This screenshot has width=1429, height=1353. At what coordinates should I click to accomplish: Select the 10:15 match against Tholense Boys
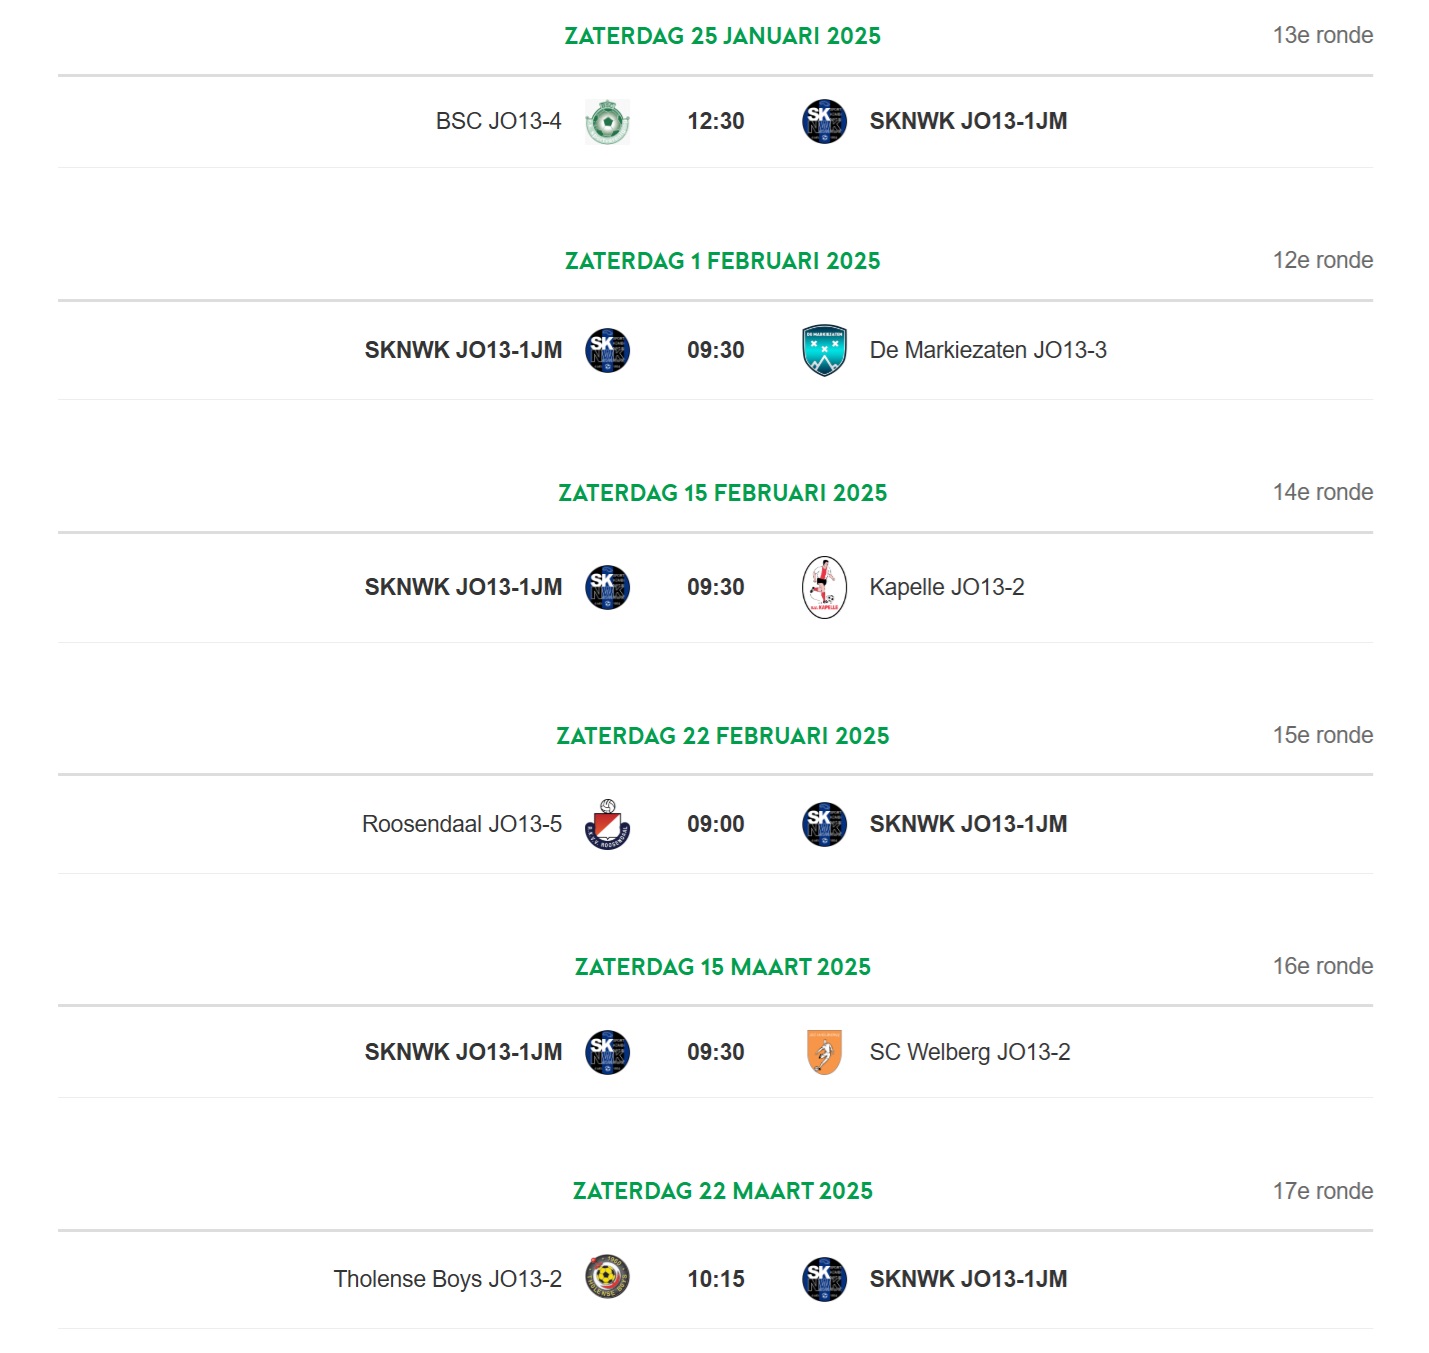716,1279
